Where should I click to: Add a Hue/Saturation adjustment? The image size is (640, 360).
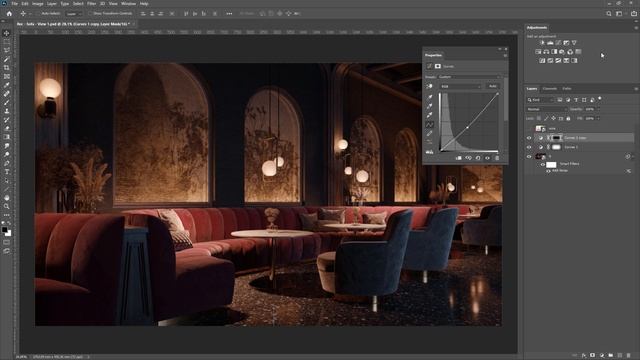[538, 51]
